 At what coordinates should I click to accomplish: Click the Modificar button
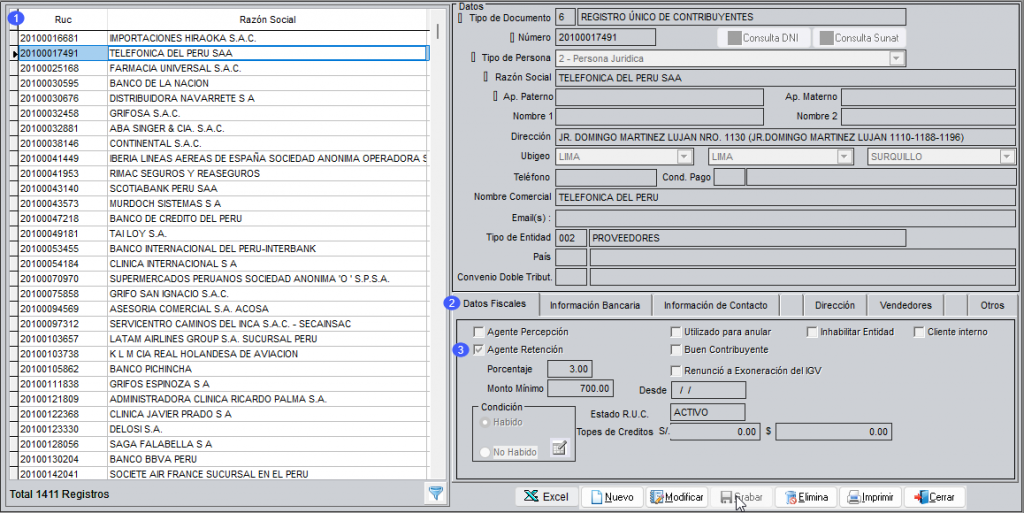[x=677, y=497]
